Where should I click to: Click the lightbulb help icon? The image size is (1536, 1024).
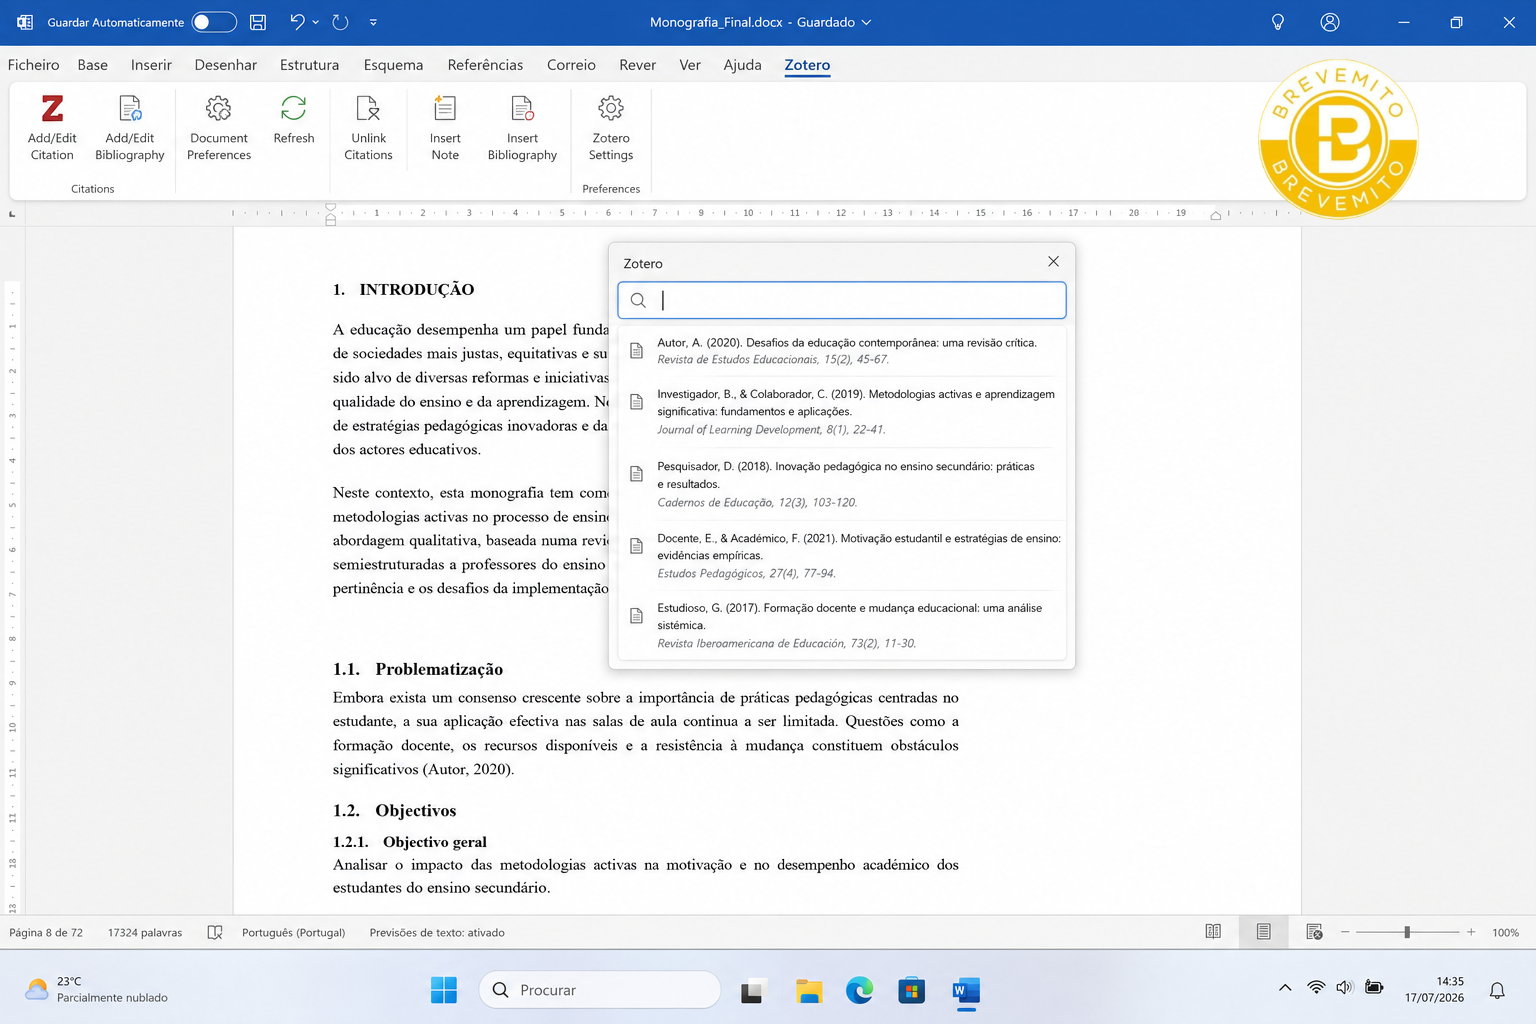pyautogui.click(x=1277, y=22)
